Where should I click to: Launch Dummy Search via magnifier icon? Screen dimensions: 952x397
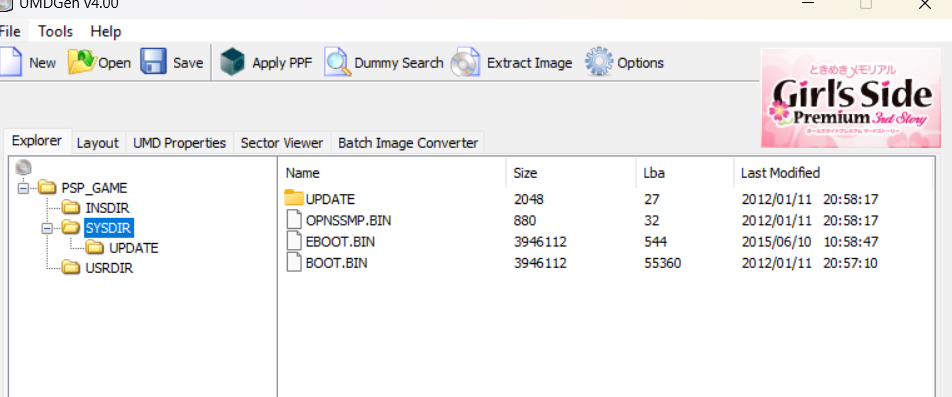click(338, 62)
